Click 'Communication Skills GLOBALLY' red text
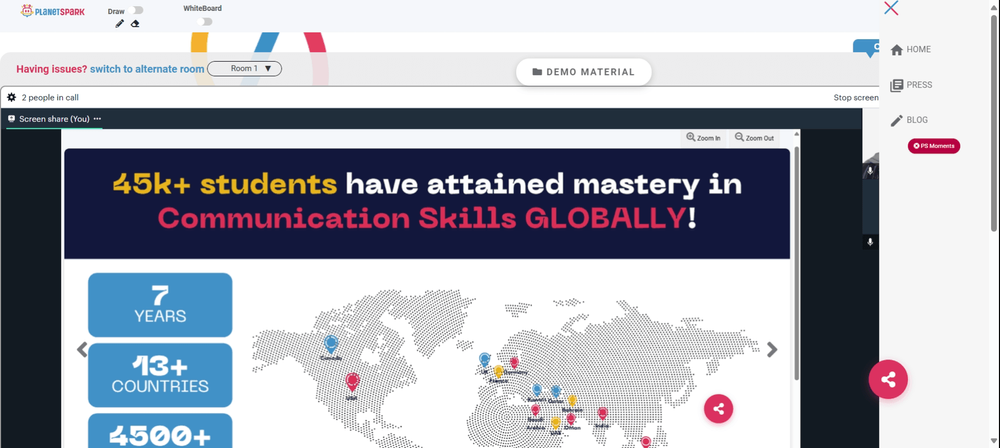 tap(422, 219)
